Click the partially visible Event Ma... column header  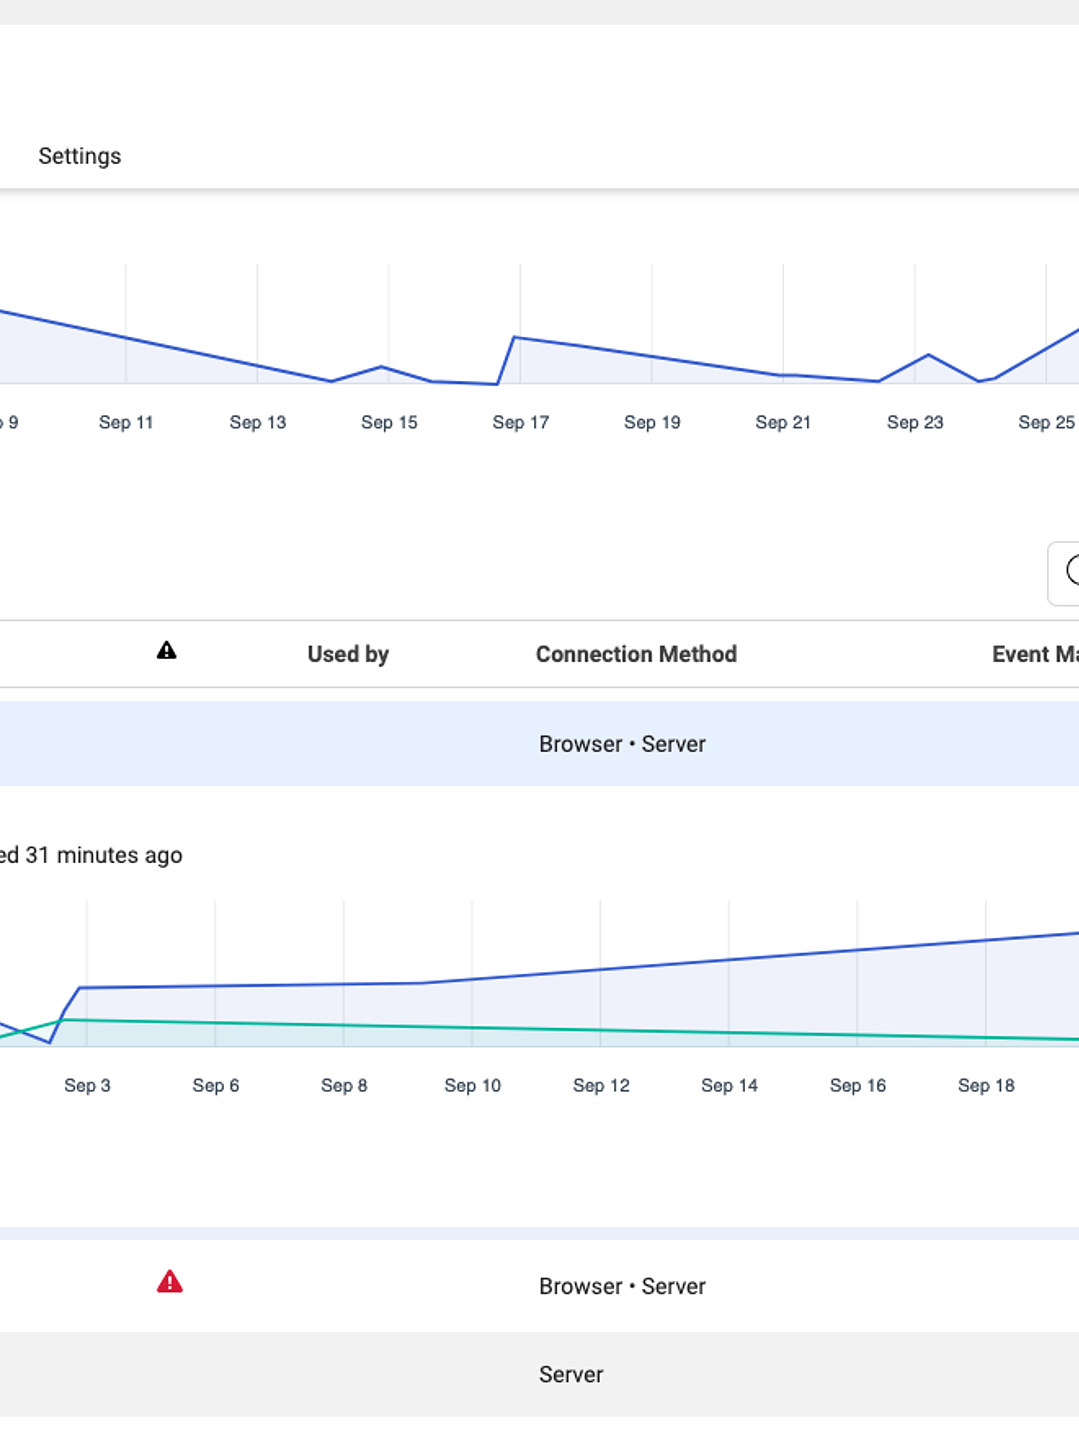coord(1034,654)
